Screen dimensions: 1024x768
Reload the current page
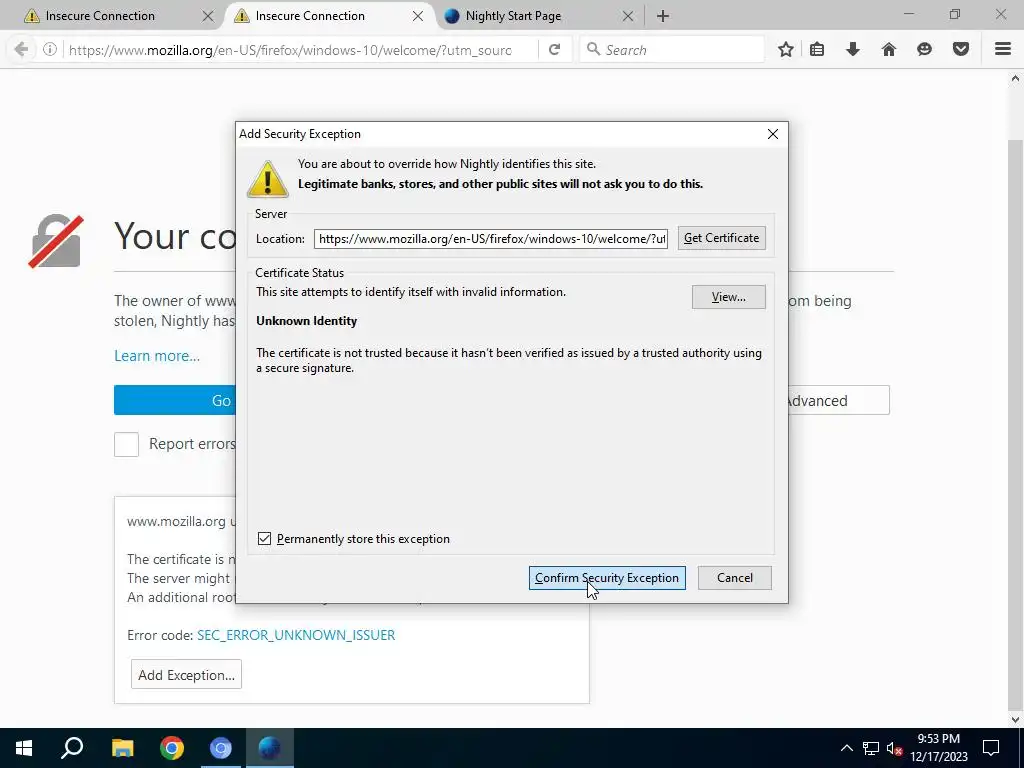point(554,49)
